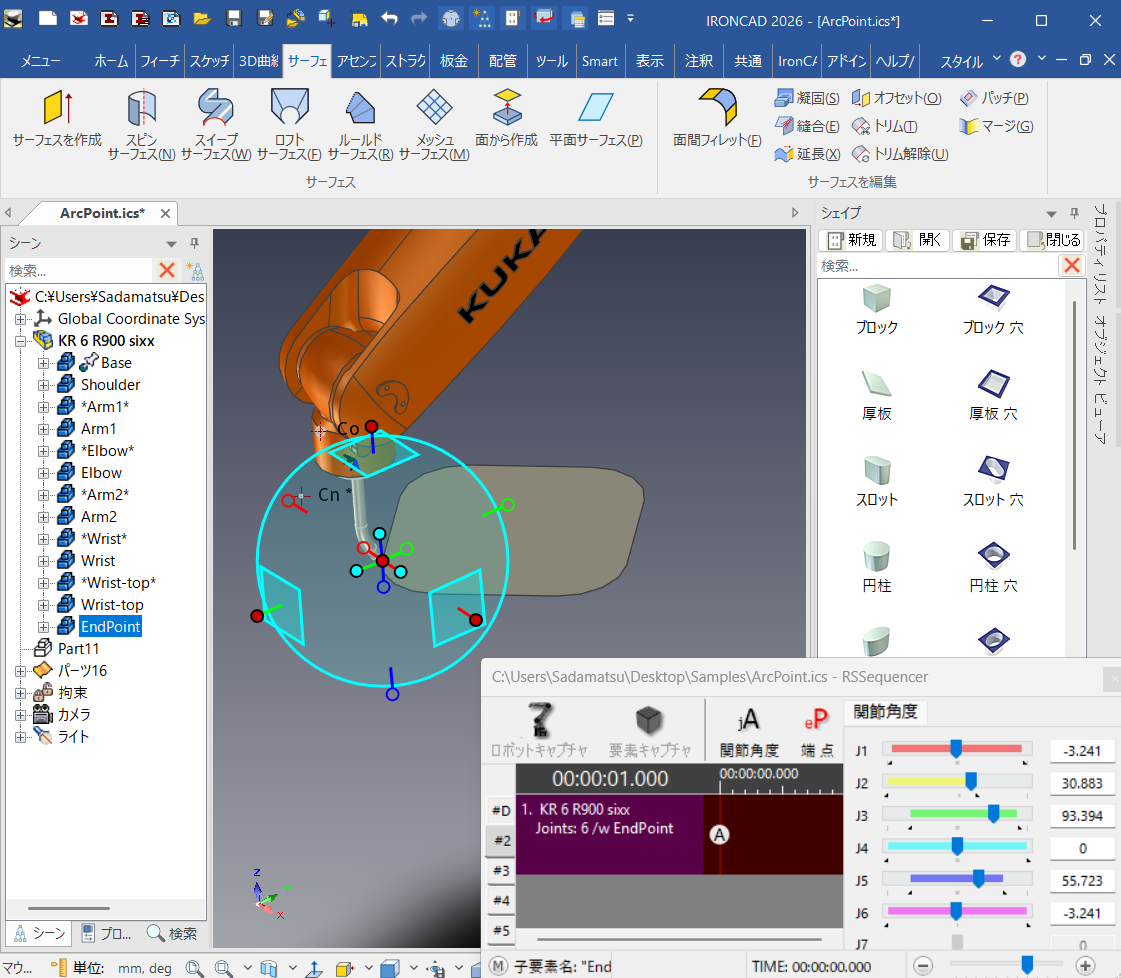Expand the Base tree node
Image resolution: width=1121 pixels, height=978 pixels.
(44, 363)
